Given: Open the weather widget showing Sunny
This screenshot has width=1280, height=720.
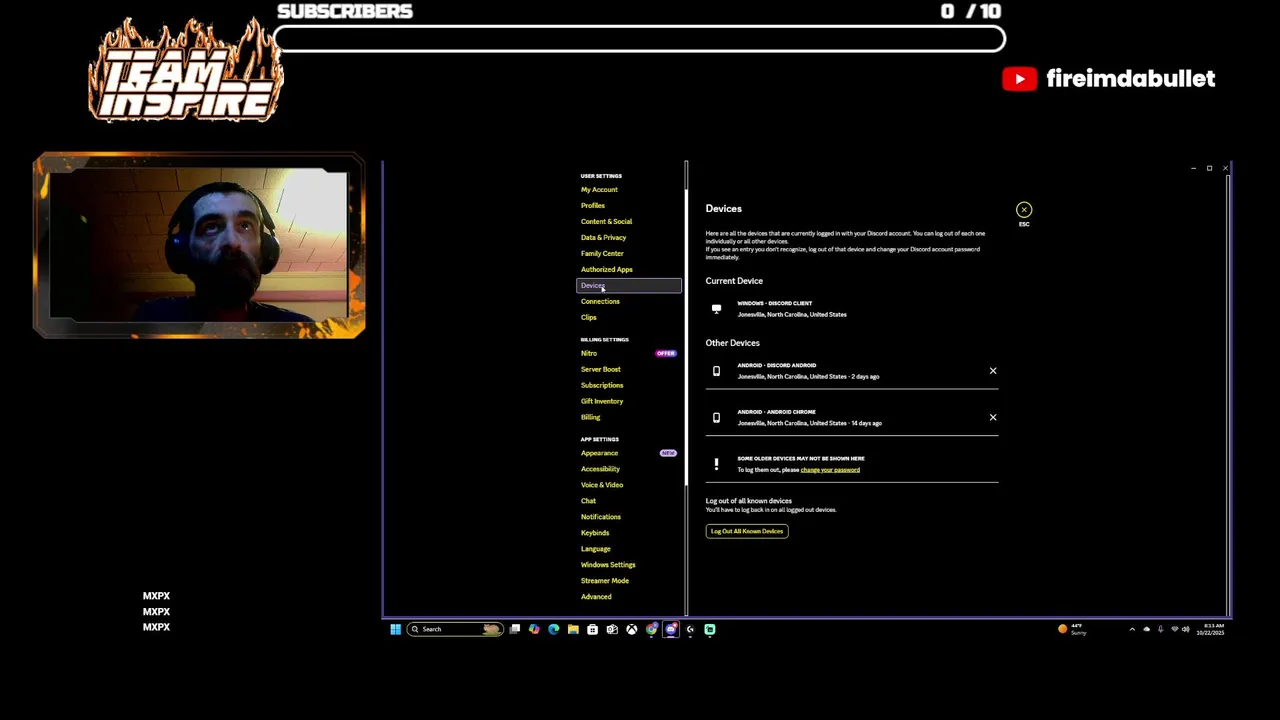Looking at the screenshot, I should pyautogui.click(x=1072, y=629).
